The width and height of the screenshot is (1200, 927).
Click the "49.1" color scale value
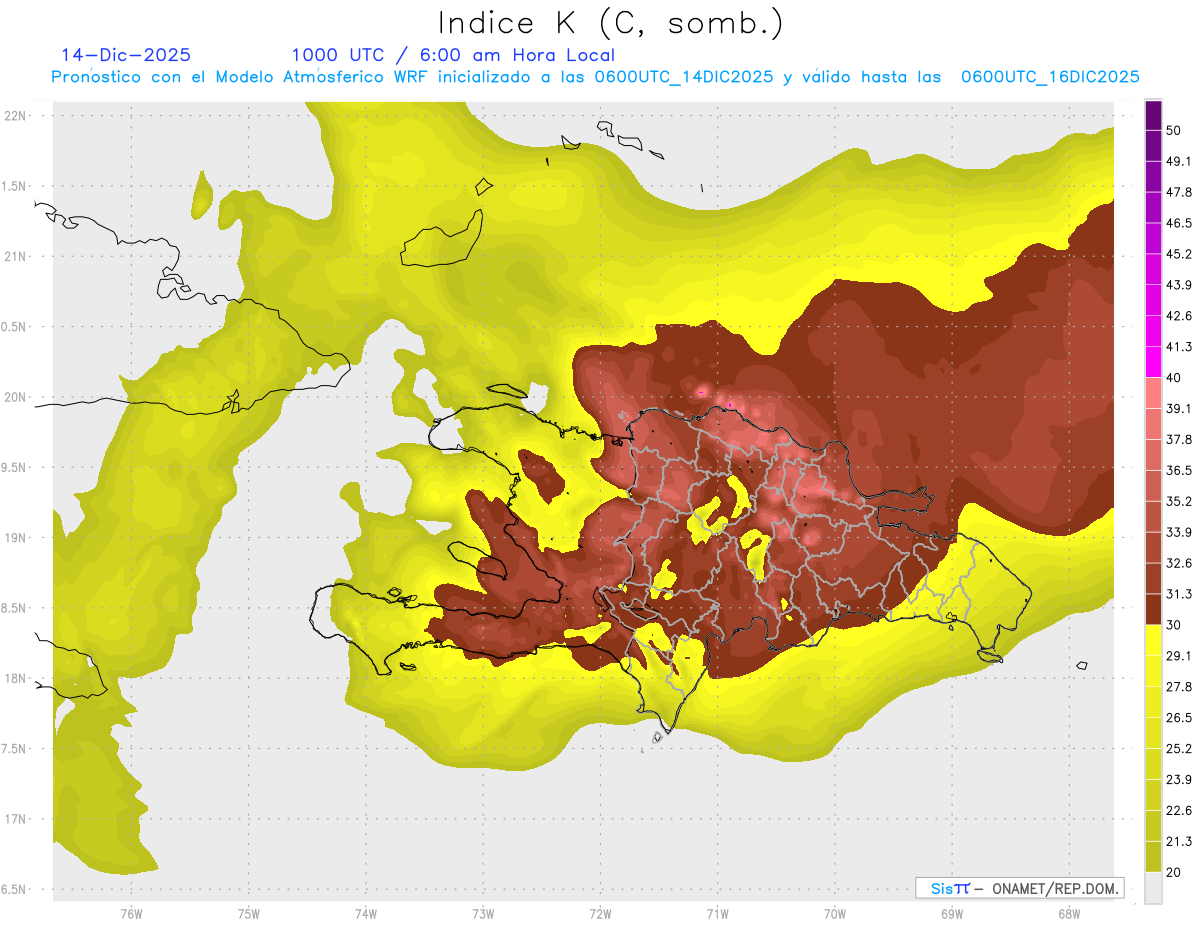point(1180,161)
